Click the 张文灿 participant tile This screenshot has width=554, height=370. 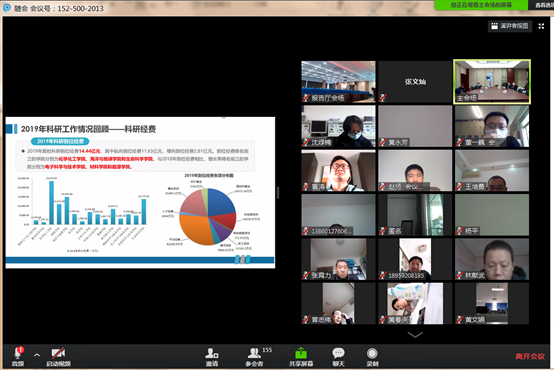(415, 82)
